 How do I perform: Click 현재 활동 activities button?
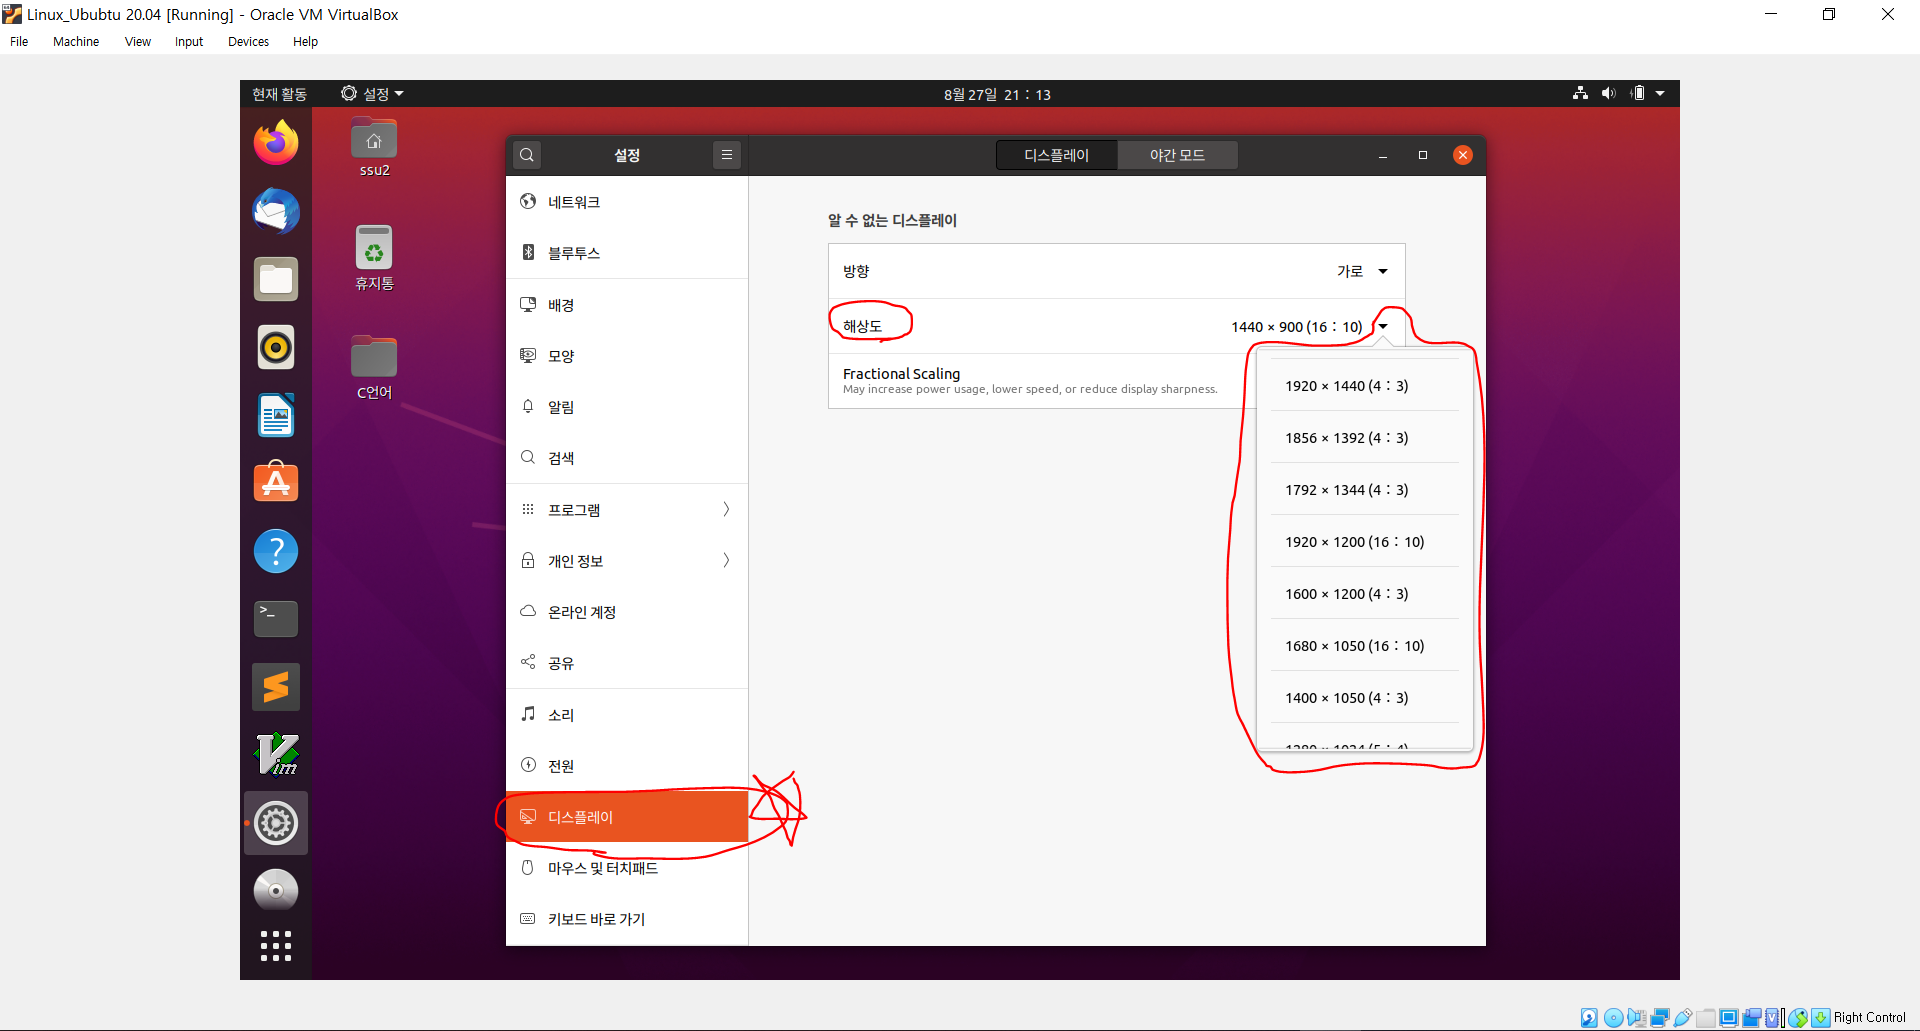coord(279,94)
